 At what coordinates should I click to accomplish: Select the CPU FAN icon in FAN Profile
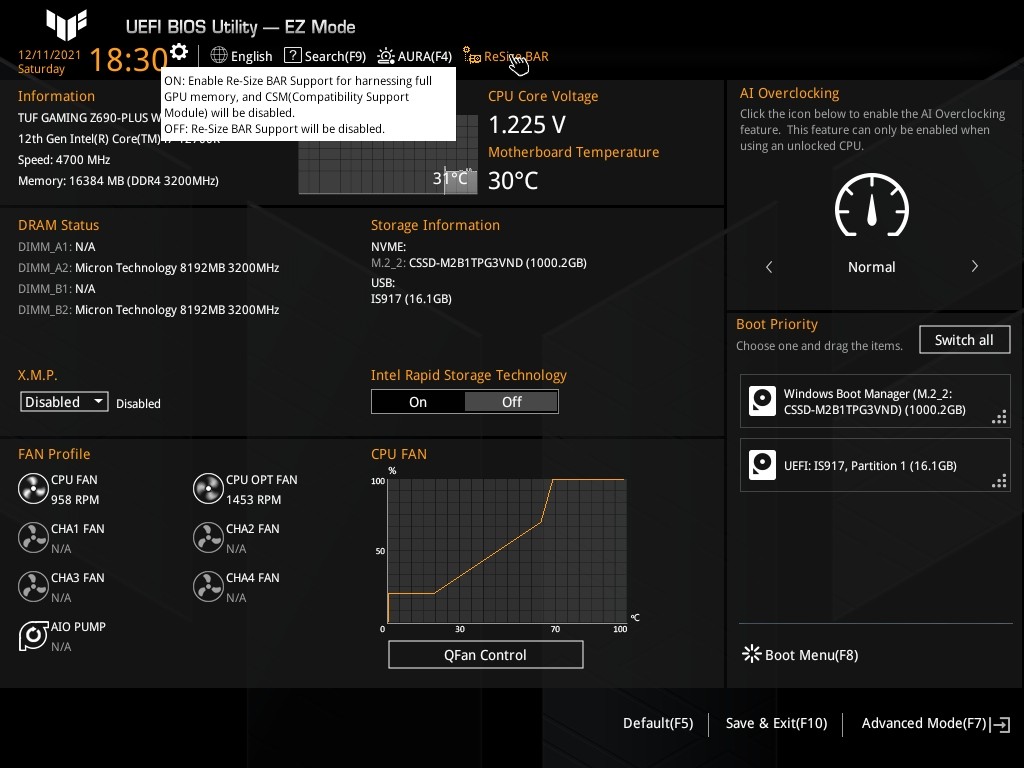33,489
